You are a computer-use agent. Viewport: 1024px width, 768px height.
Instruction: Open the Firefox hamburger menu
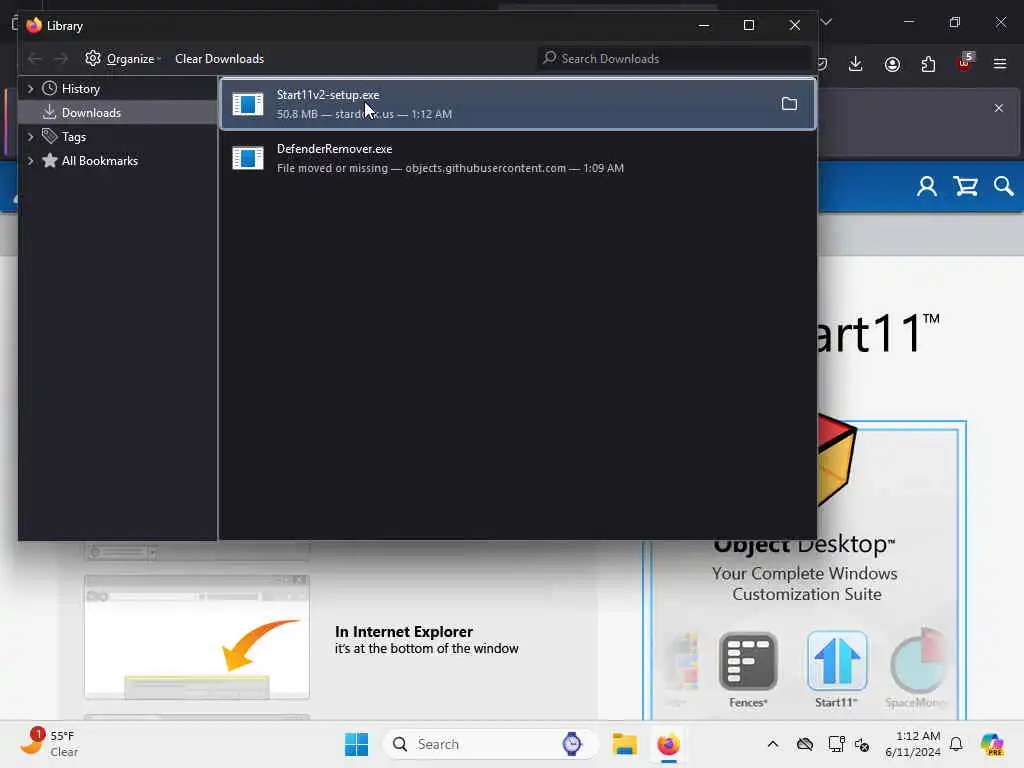[1000, 64]
